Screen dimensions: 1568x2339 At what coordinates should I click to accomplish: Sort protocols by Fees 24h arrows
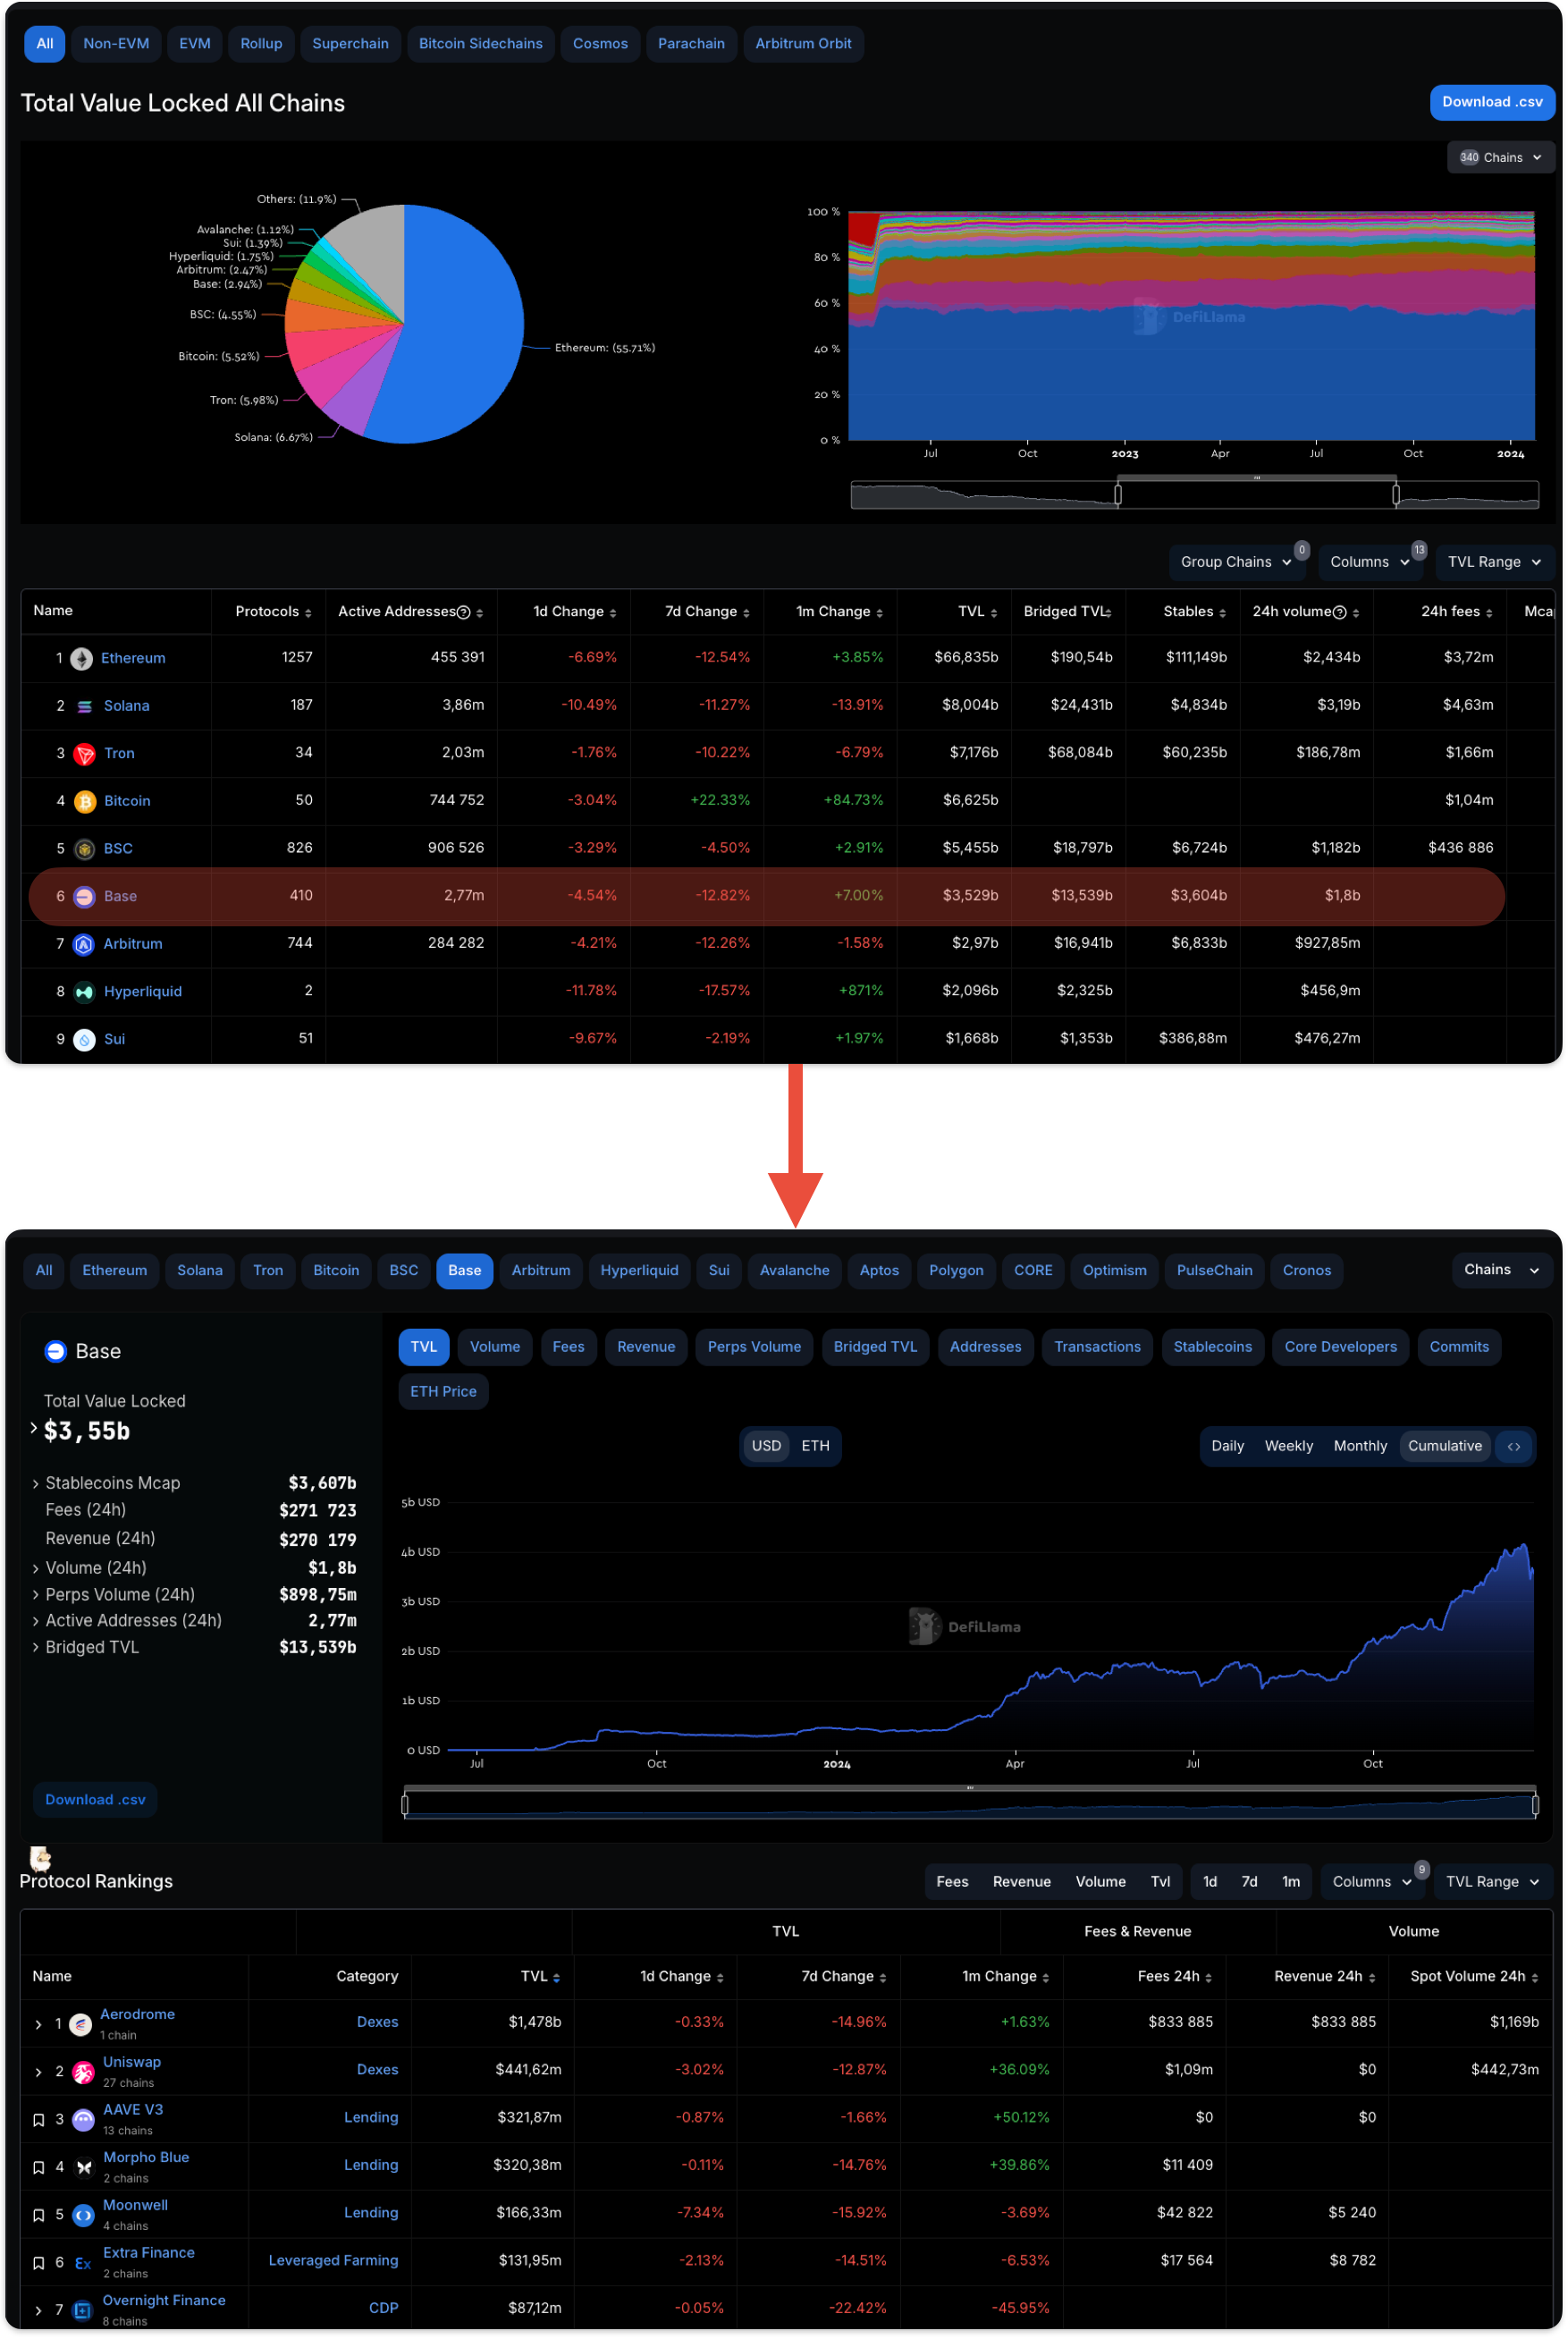tap(1208, 1978)
